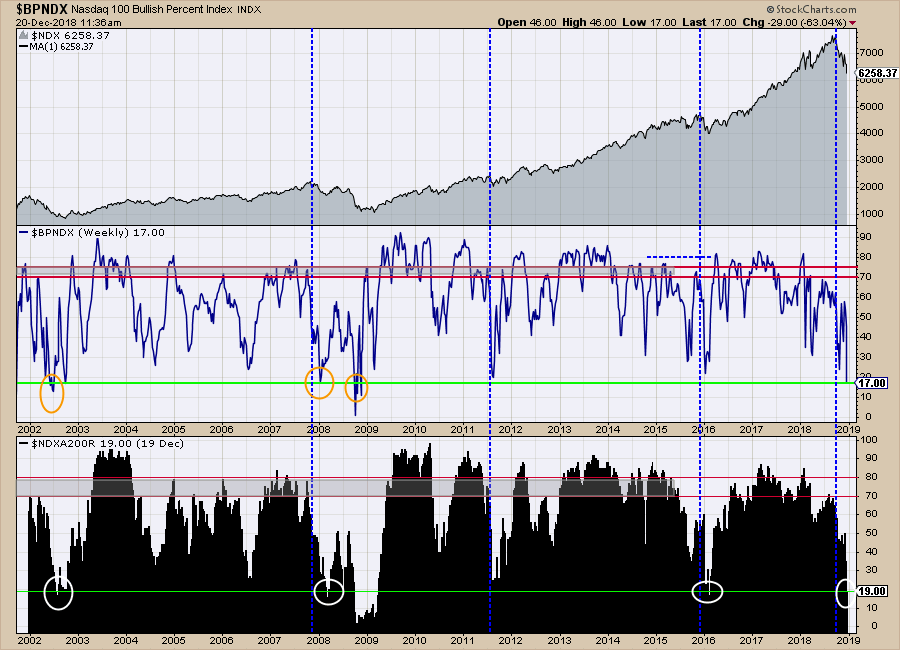Click the blue line swatch beside $BPNDX (Weekly)
The height and width of the screenshot is (651, 900).
24,232
